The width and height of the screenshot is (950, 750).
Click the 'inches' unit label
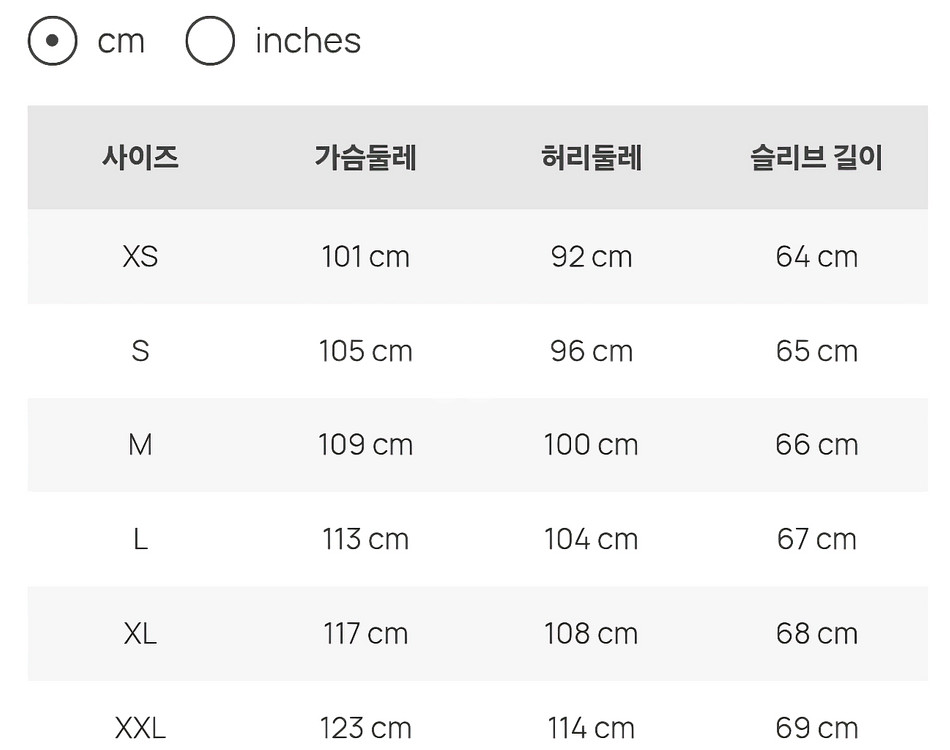[x=307, y=41]
